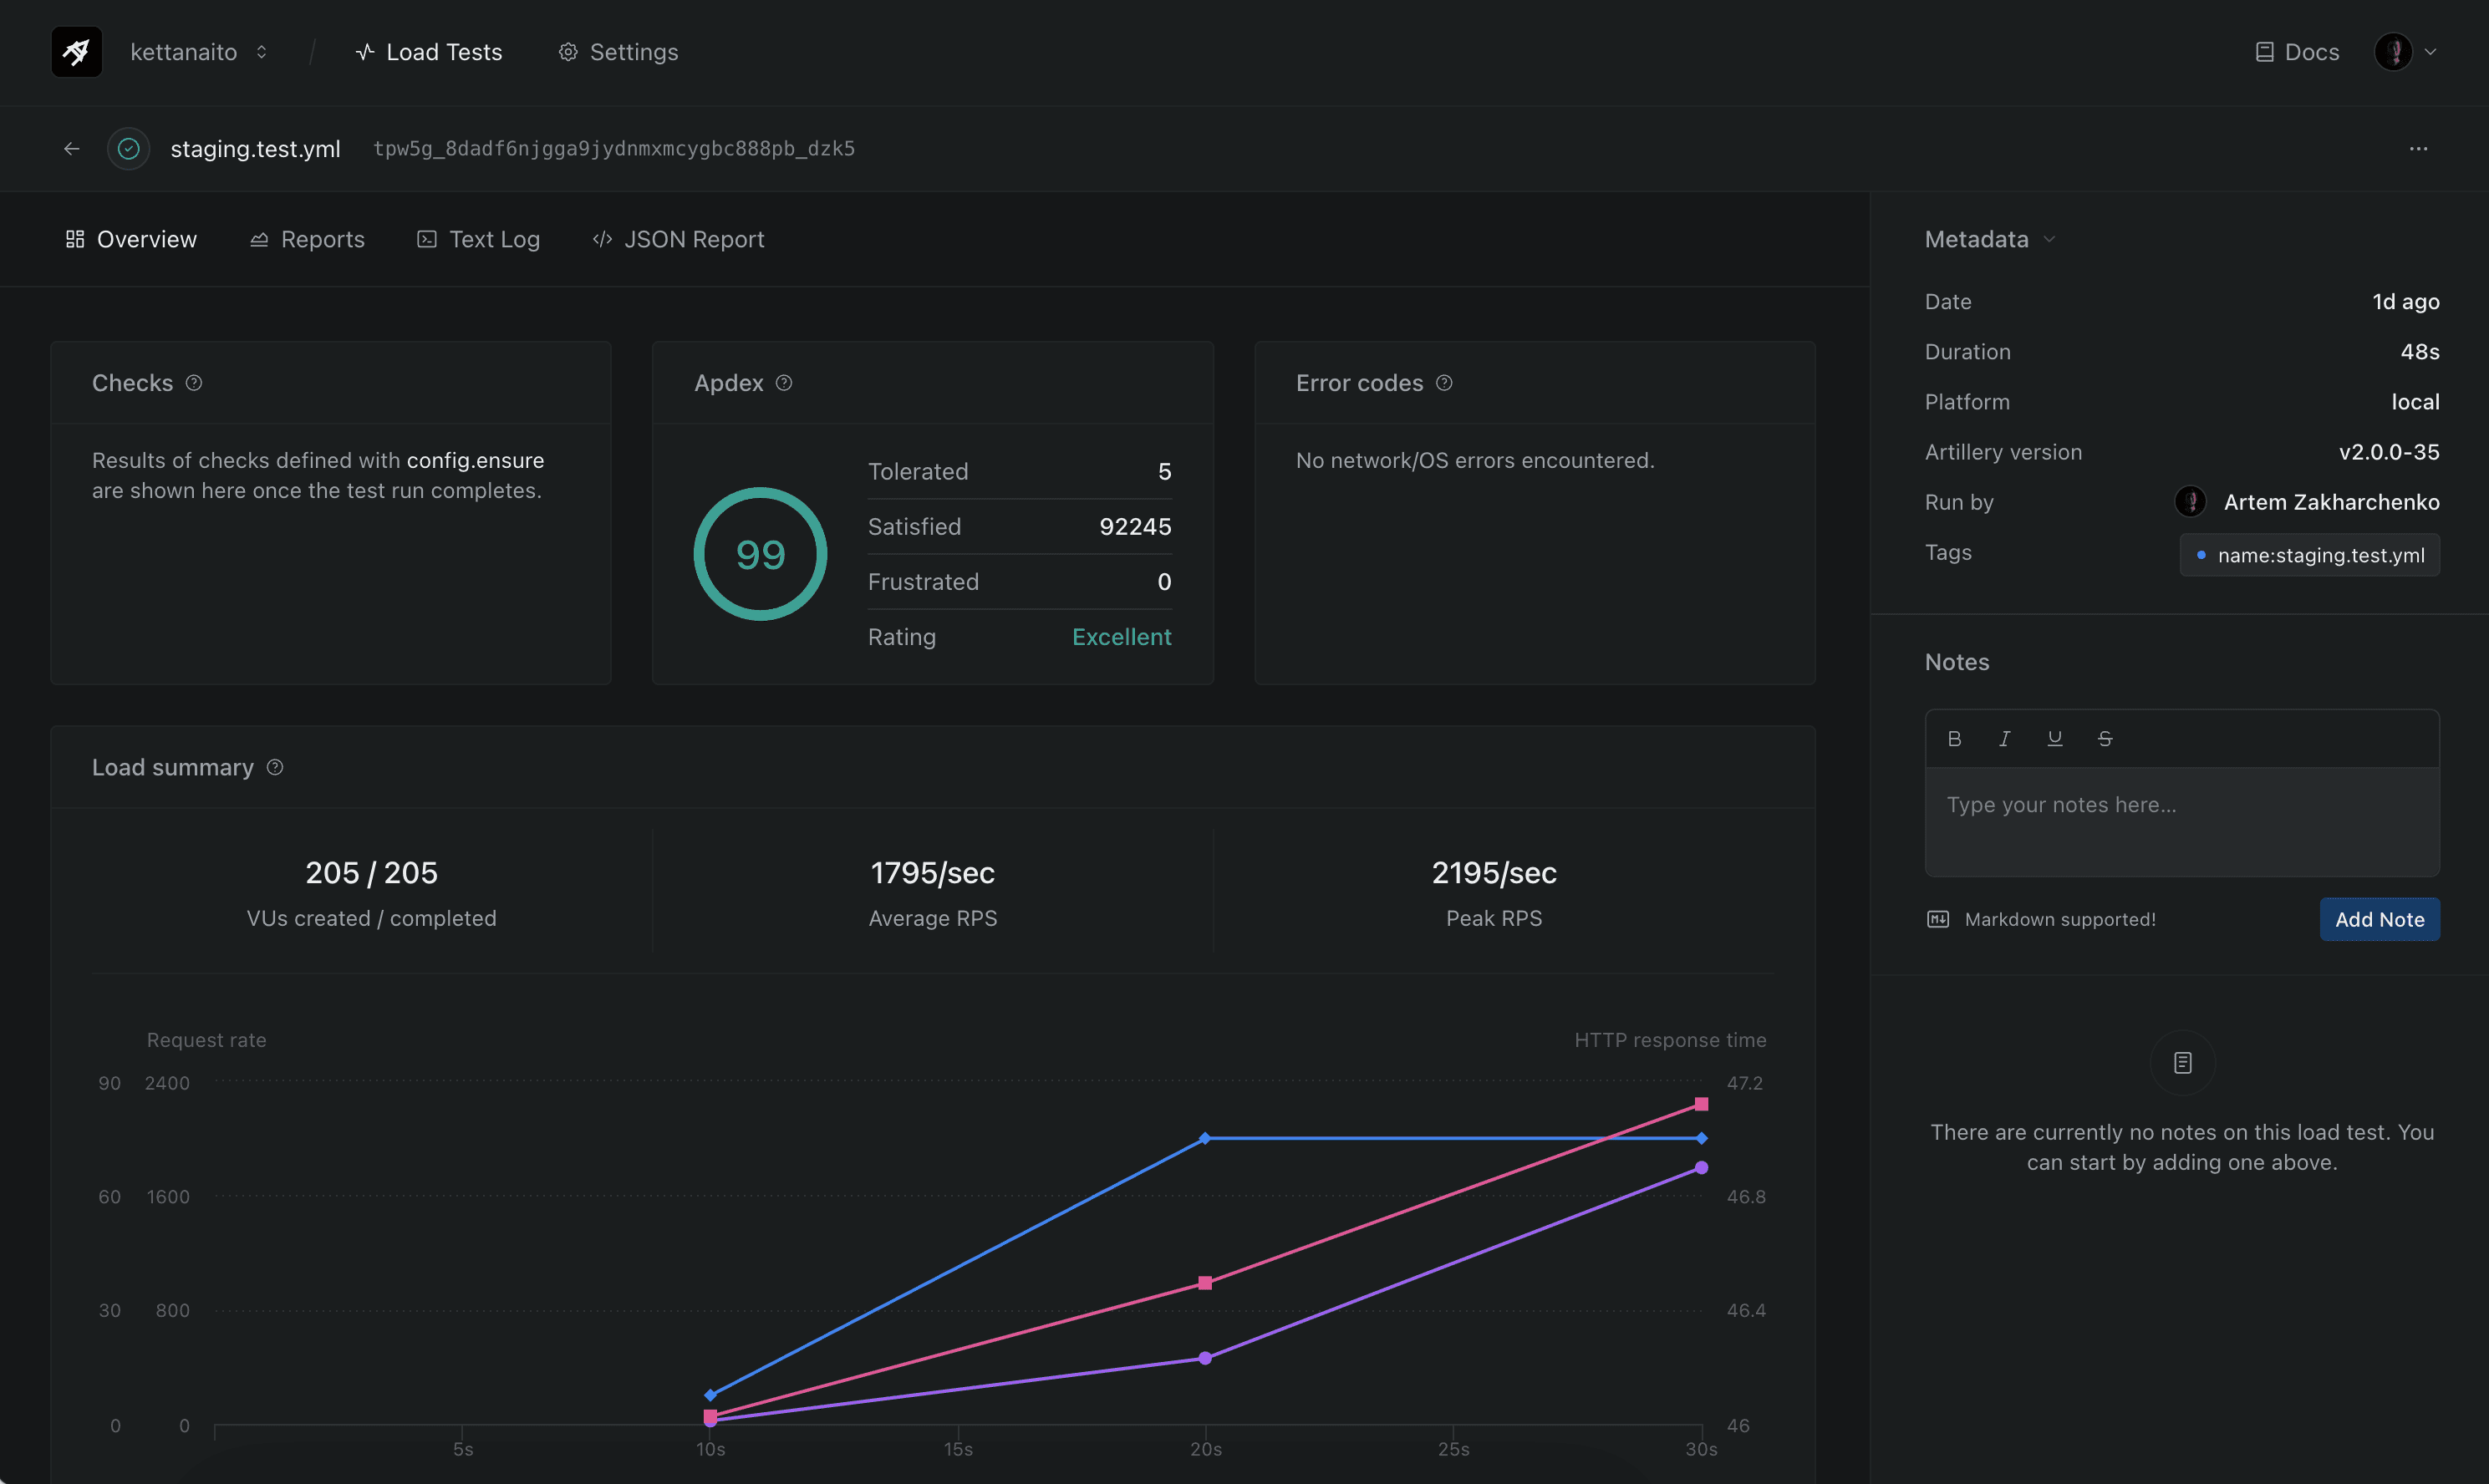Open the Docs page icon
2489x1484 pixels.
pos(2263,51)
